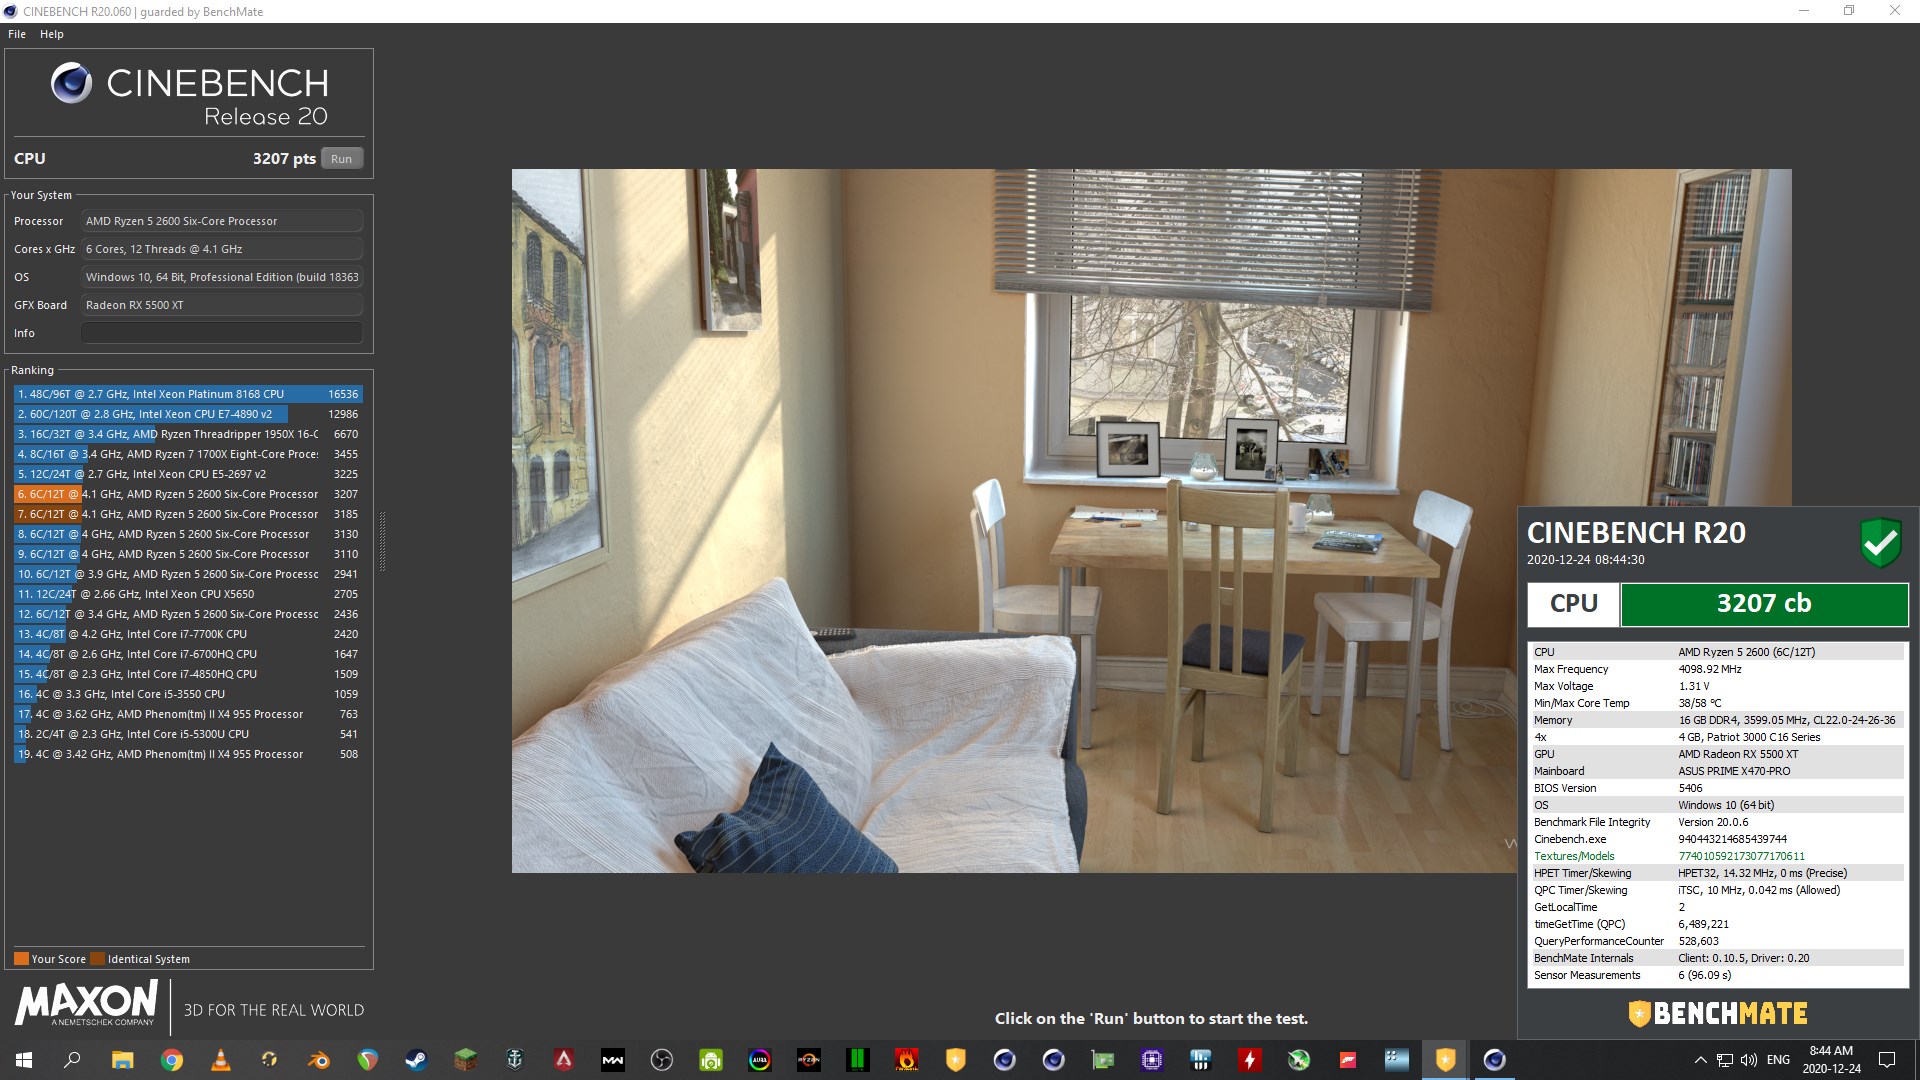Click the orange Your Score legend swatch
Screen dimensions: 1920x1080
coord(21,959)
